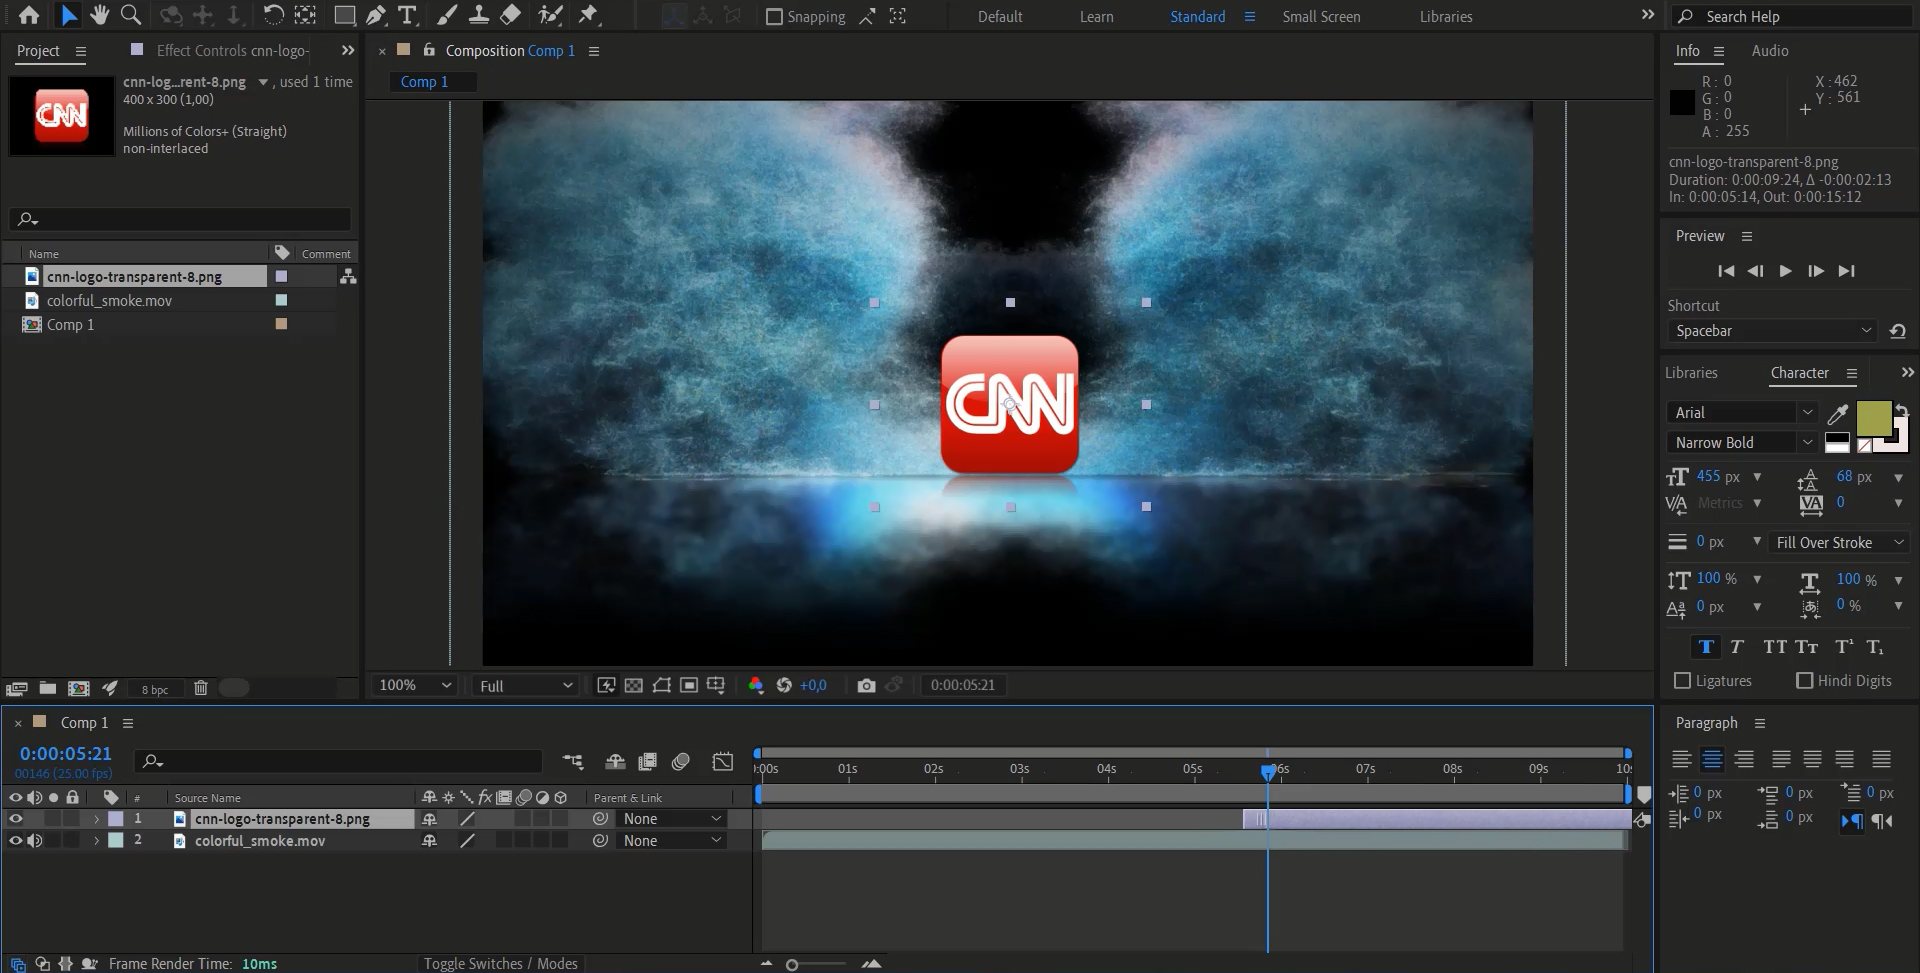Delete selected project item with trash icon

tap(200, 688)
